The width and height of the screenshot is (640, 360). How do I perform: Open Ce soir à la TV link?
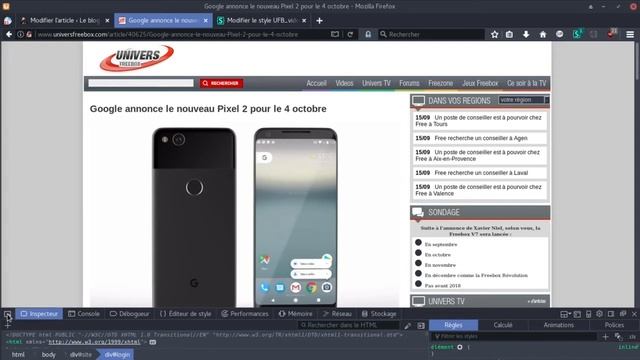coord(527,83)
